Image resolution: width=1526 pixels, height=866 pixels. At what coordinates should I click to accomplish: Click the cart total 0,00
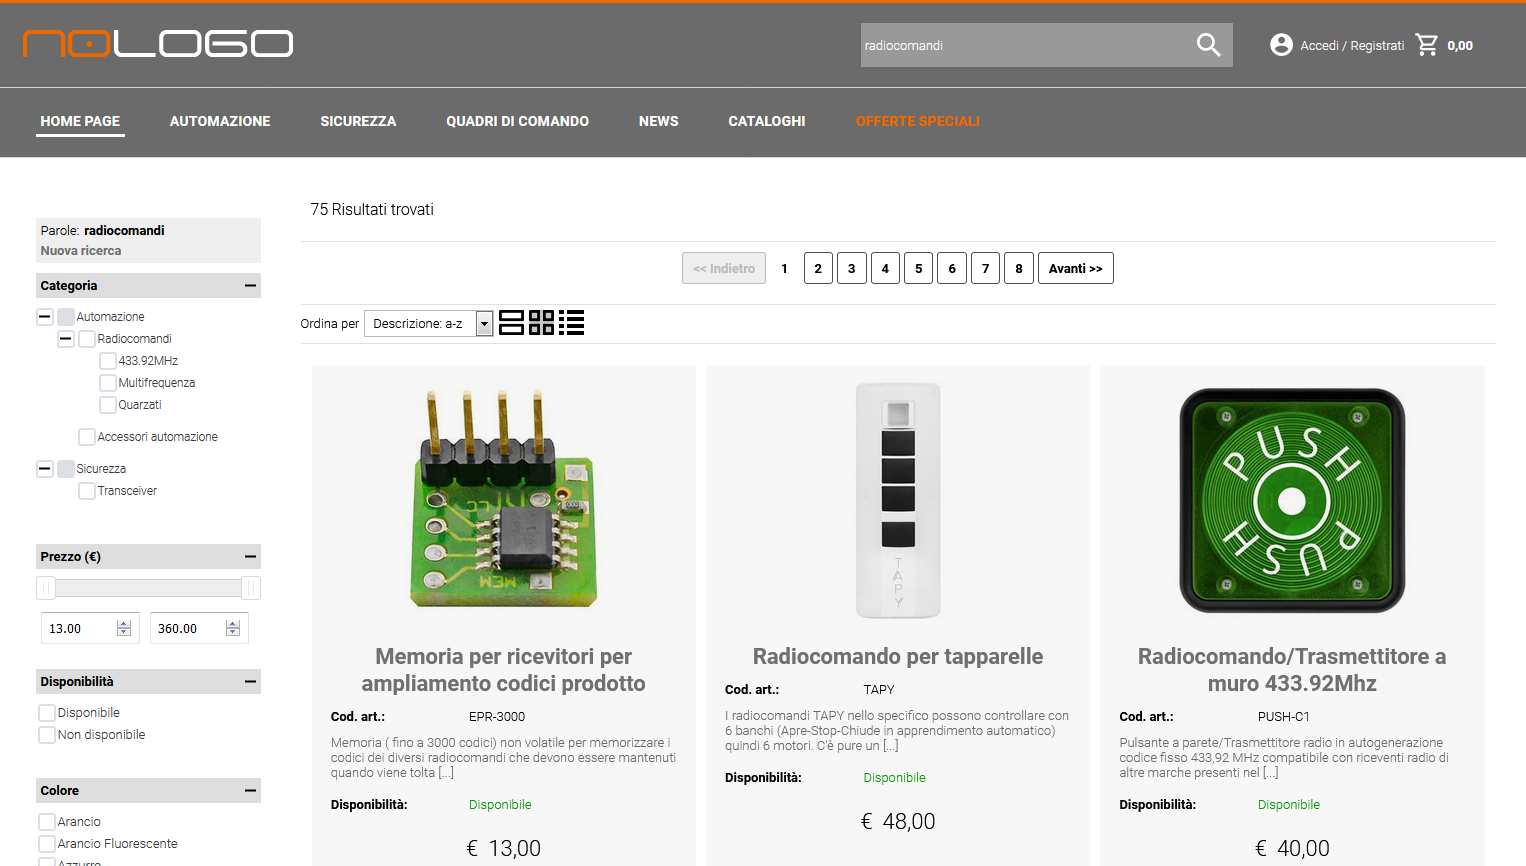click(1460, 45)
